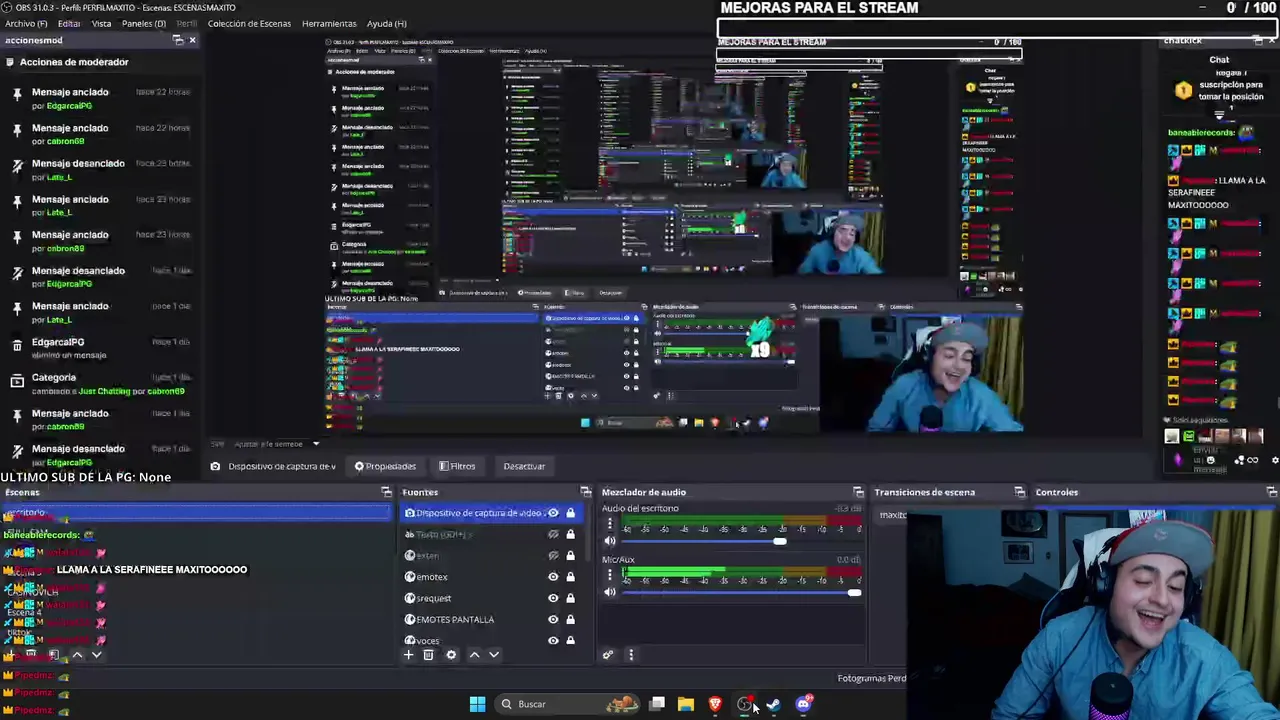Open Mic/Aux three-dot options menu
1280x720 pixels.
click(610, 575)
